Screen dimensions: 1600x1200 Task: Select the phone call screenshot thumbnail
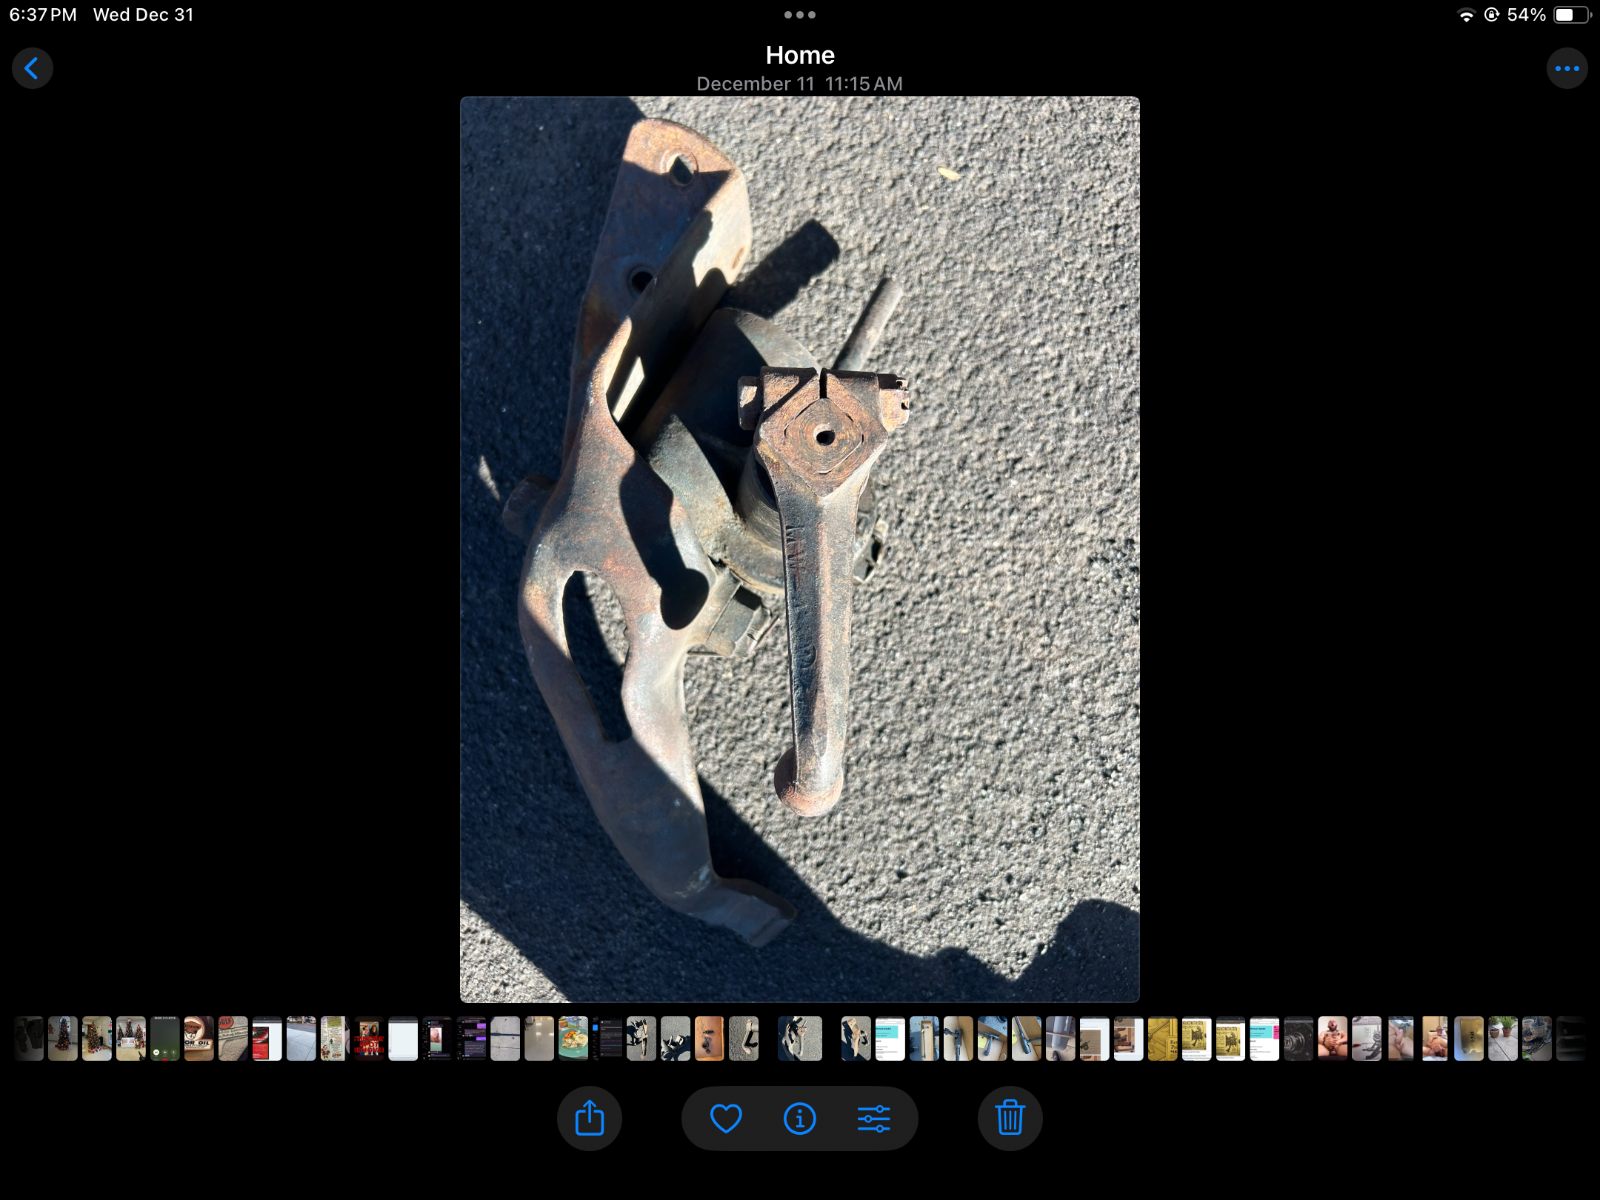click(165, 1039)
